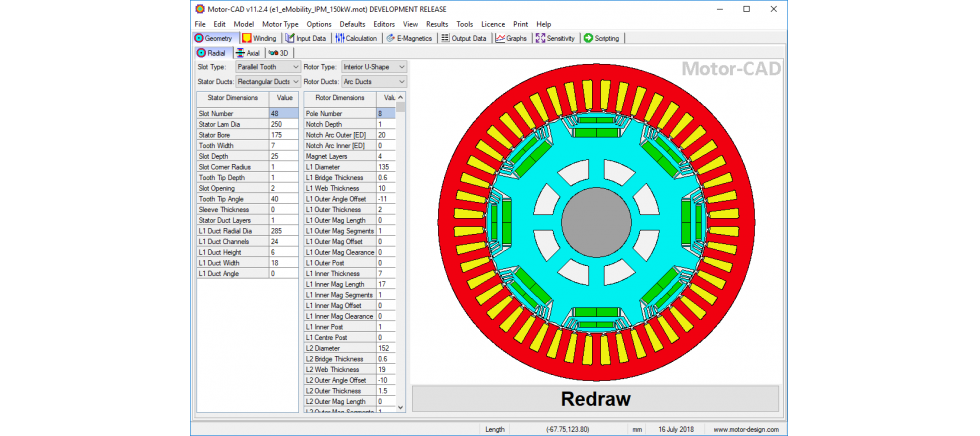Open the Tools menu

point(465,24)
